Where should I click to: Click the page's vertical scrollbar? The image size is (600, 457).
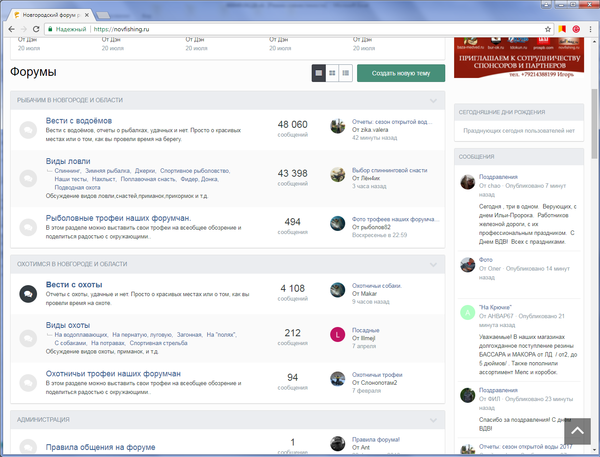[x=594, y=200]
